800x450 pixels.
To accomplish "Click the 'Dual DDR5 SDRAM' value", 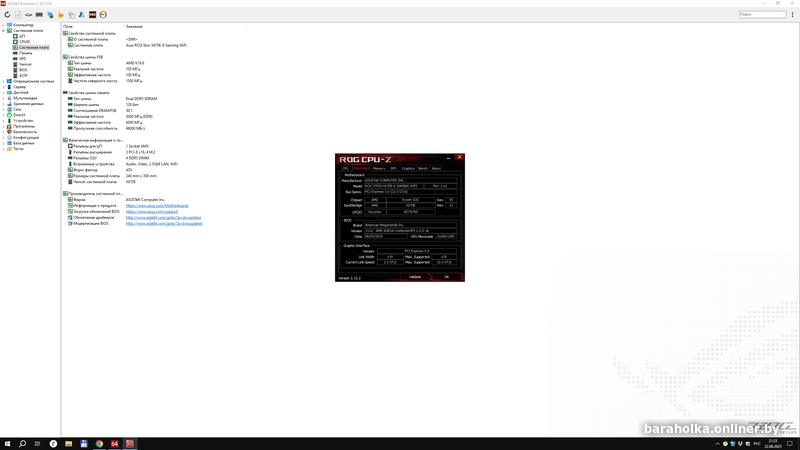I will pos(141,99).
